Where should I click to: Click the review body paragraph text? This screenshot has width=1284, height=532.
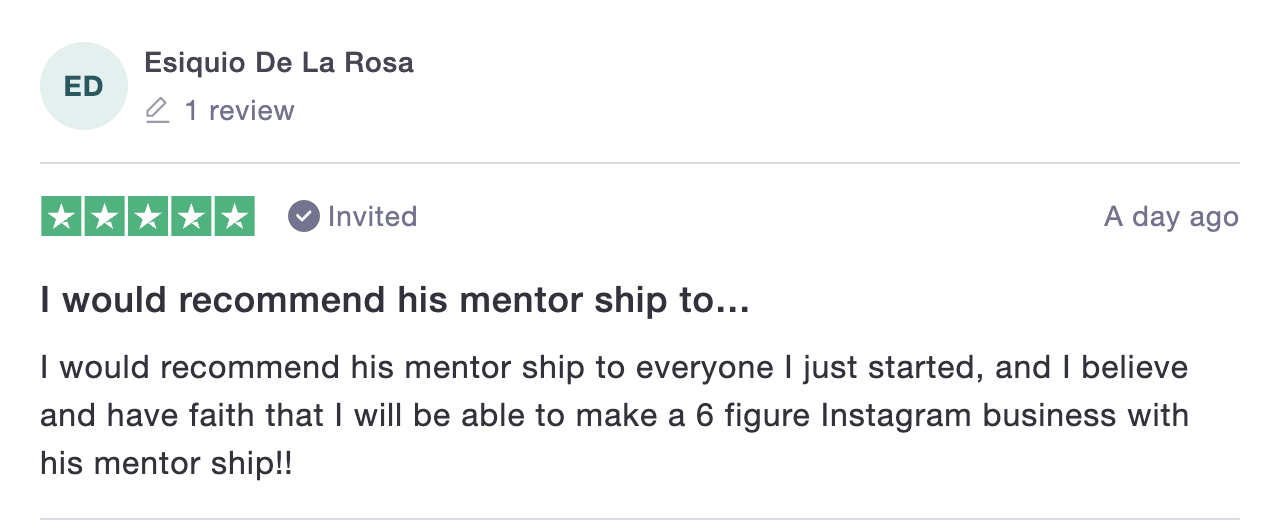614,415
